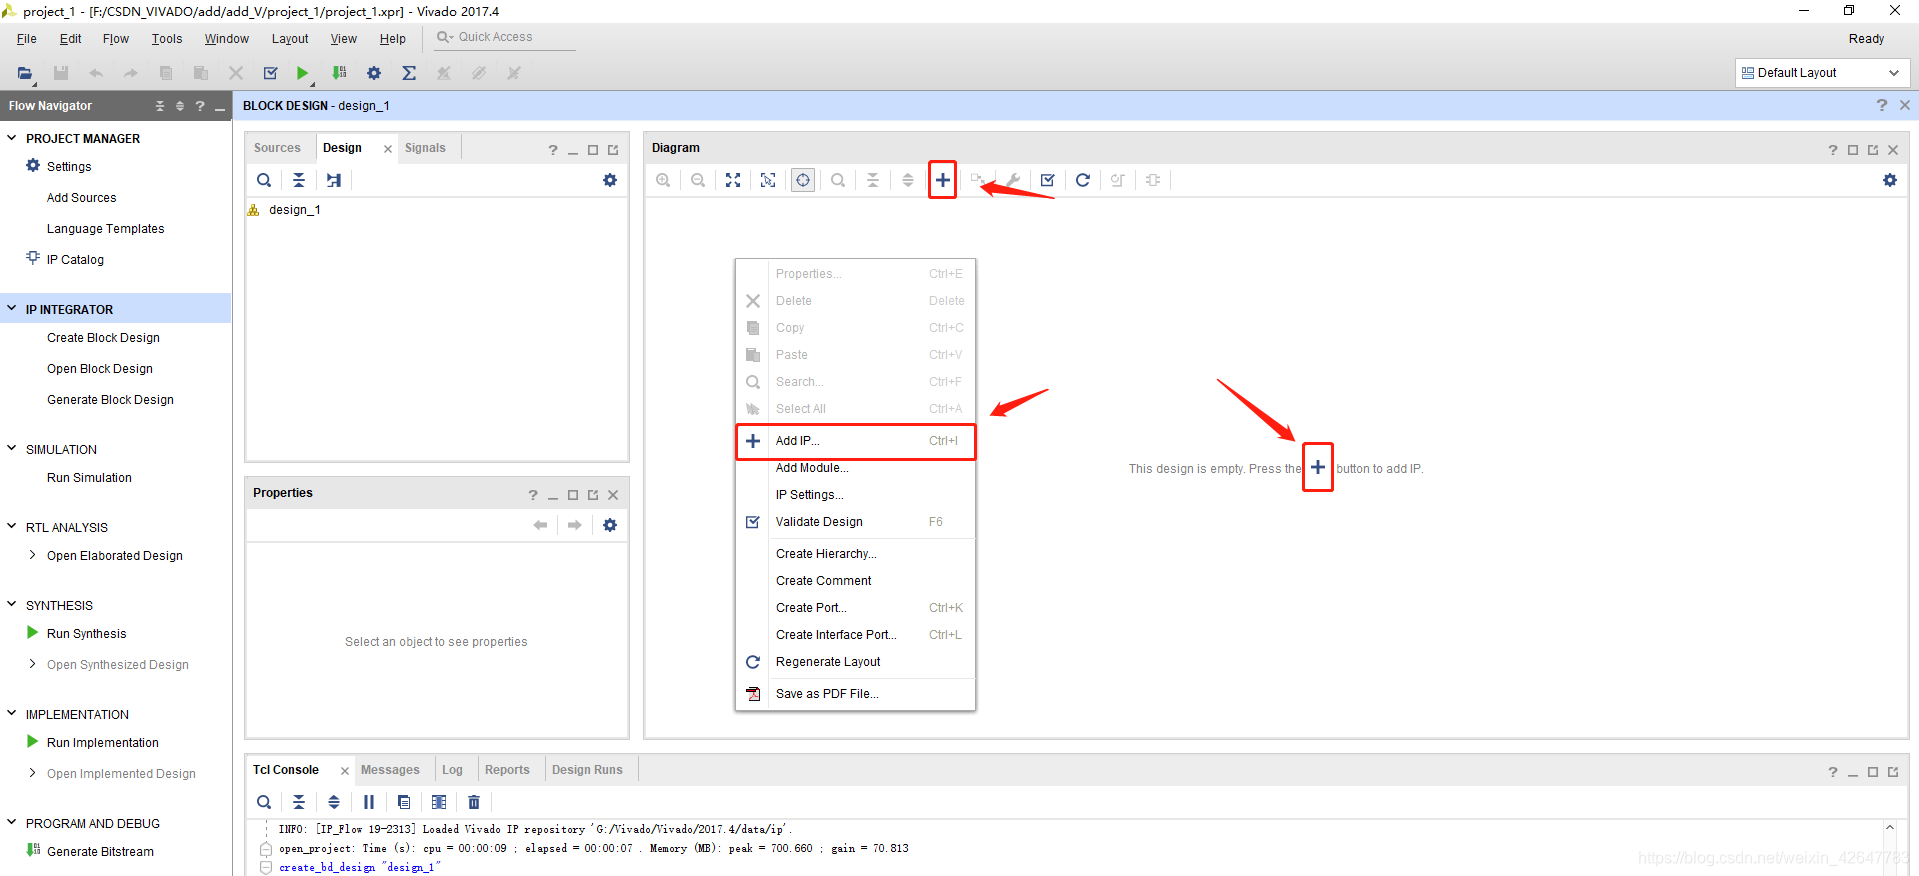Click Quick Access search field
The height and width of the screenshot is (876, 1919).
click(505, 38)
